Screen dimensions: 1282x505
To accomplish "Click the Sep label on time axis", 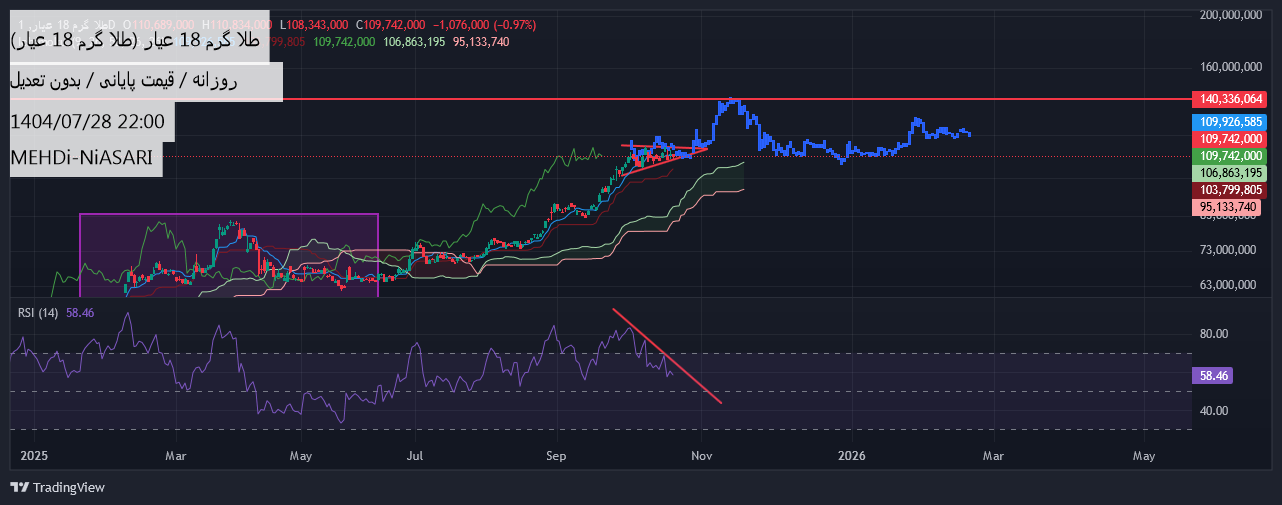I will click(556, 456).
